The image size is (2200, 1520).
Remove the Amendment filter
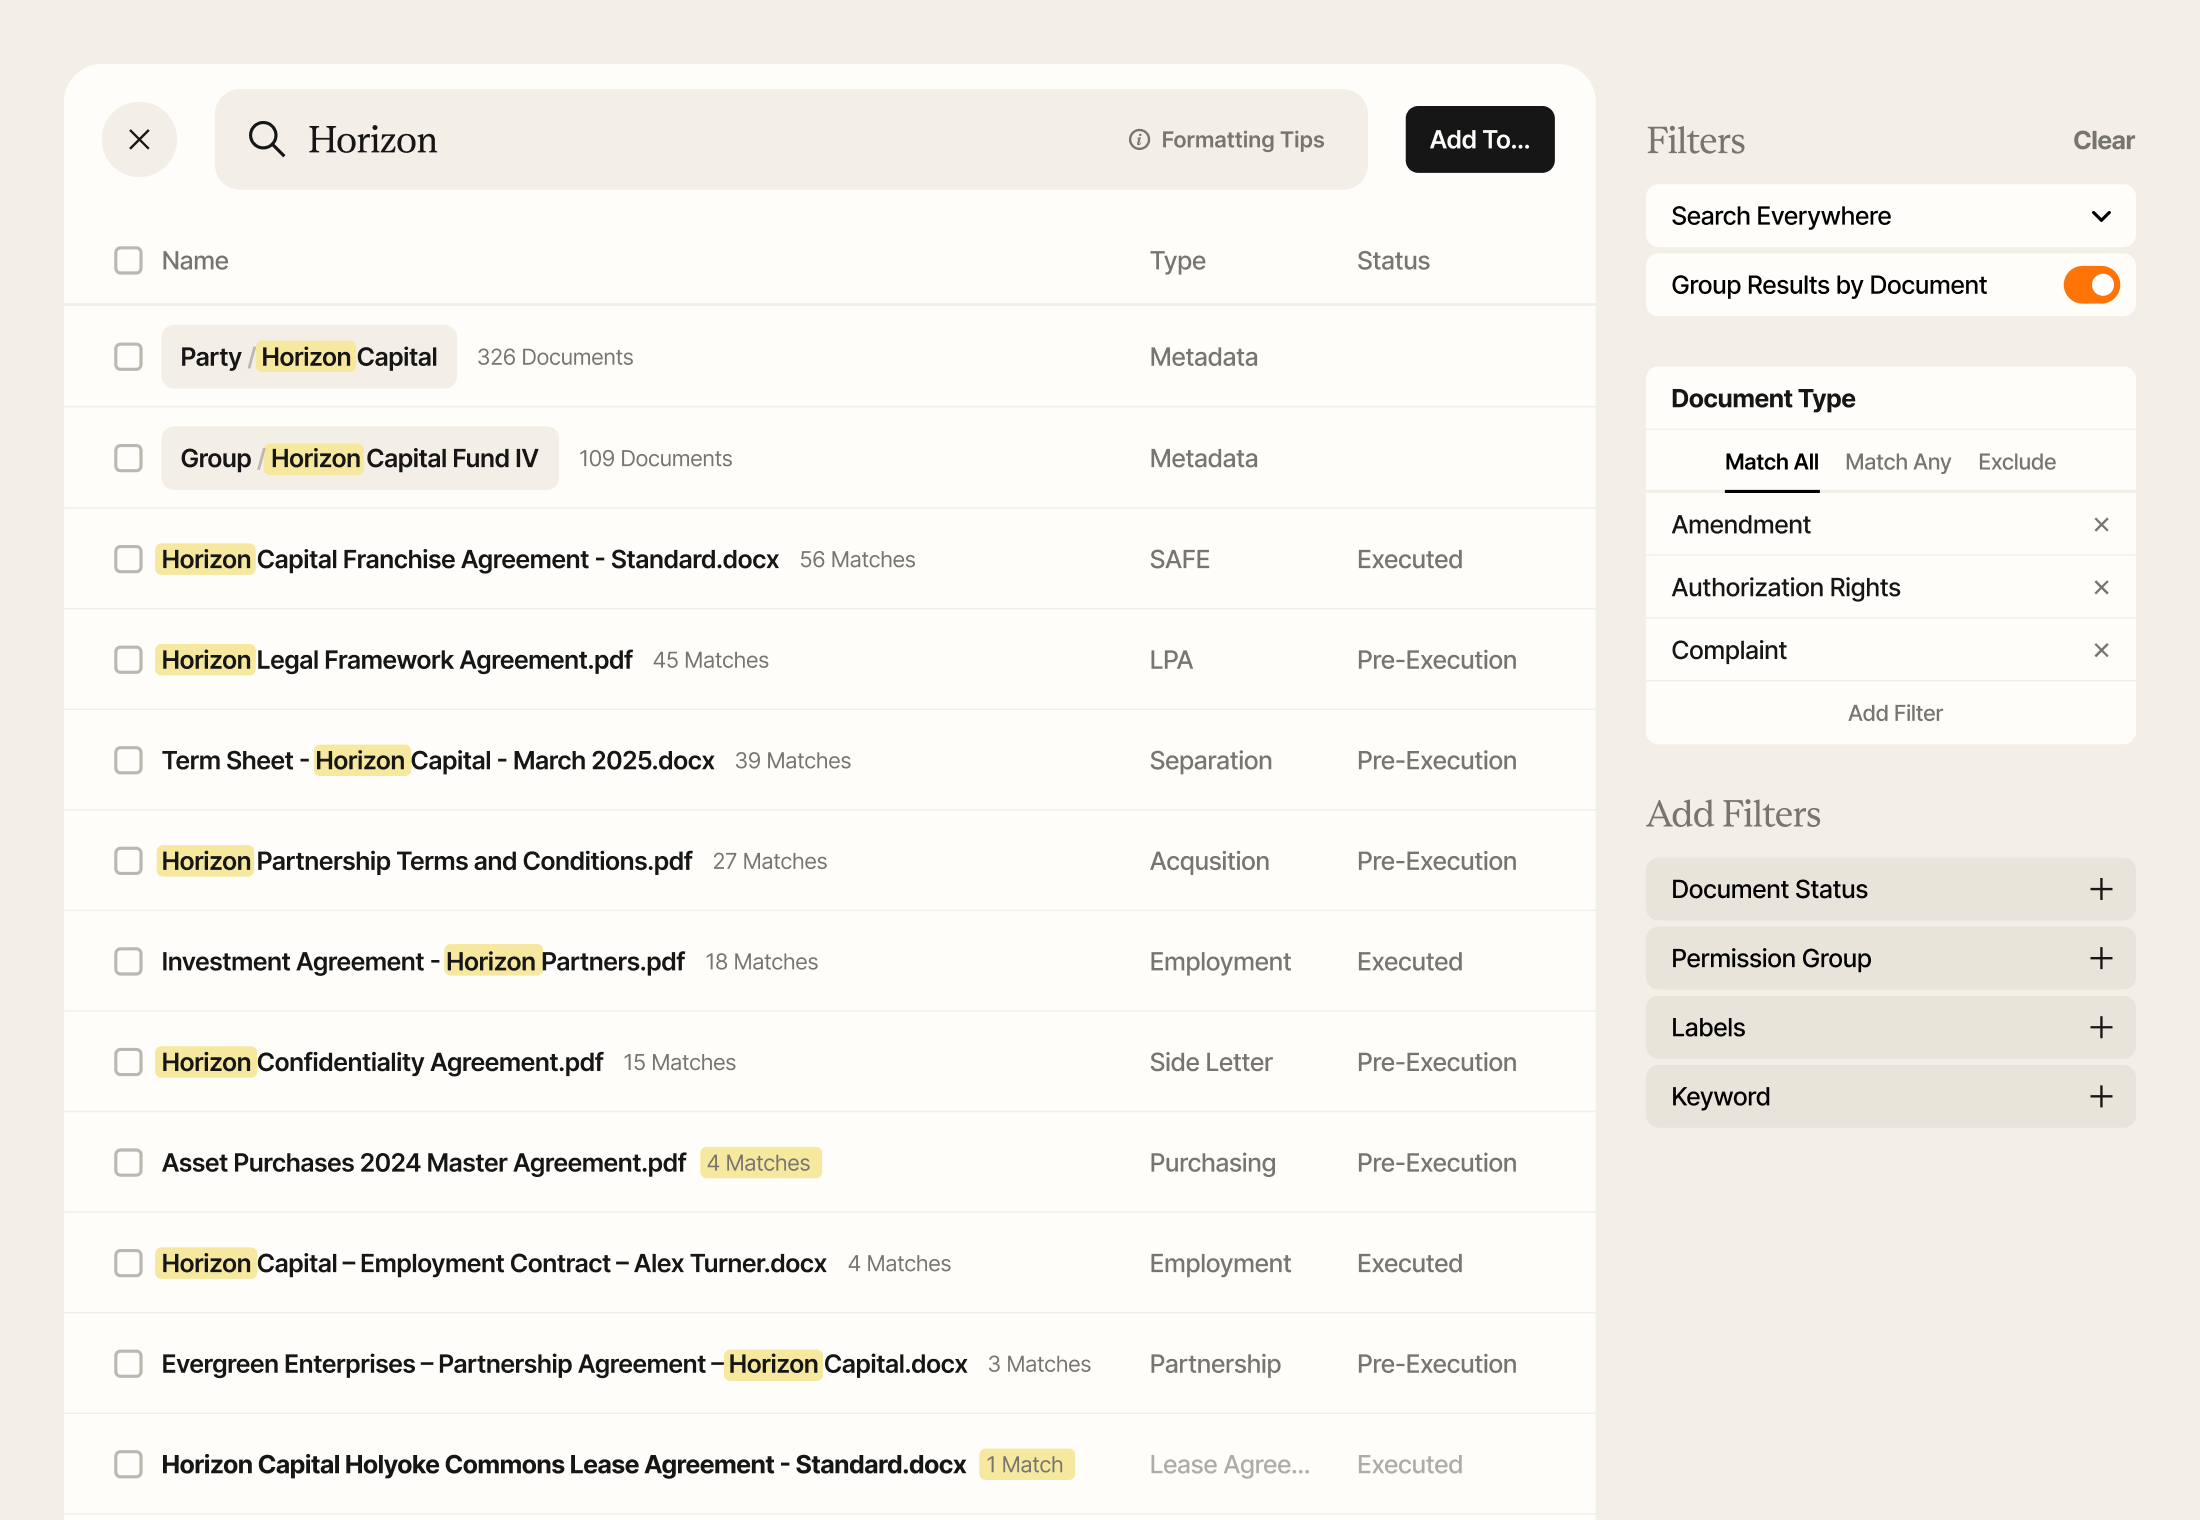2101,525
